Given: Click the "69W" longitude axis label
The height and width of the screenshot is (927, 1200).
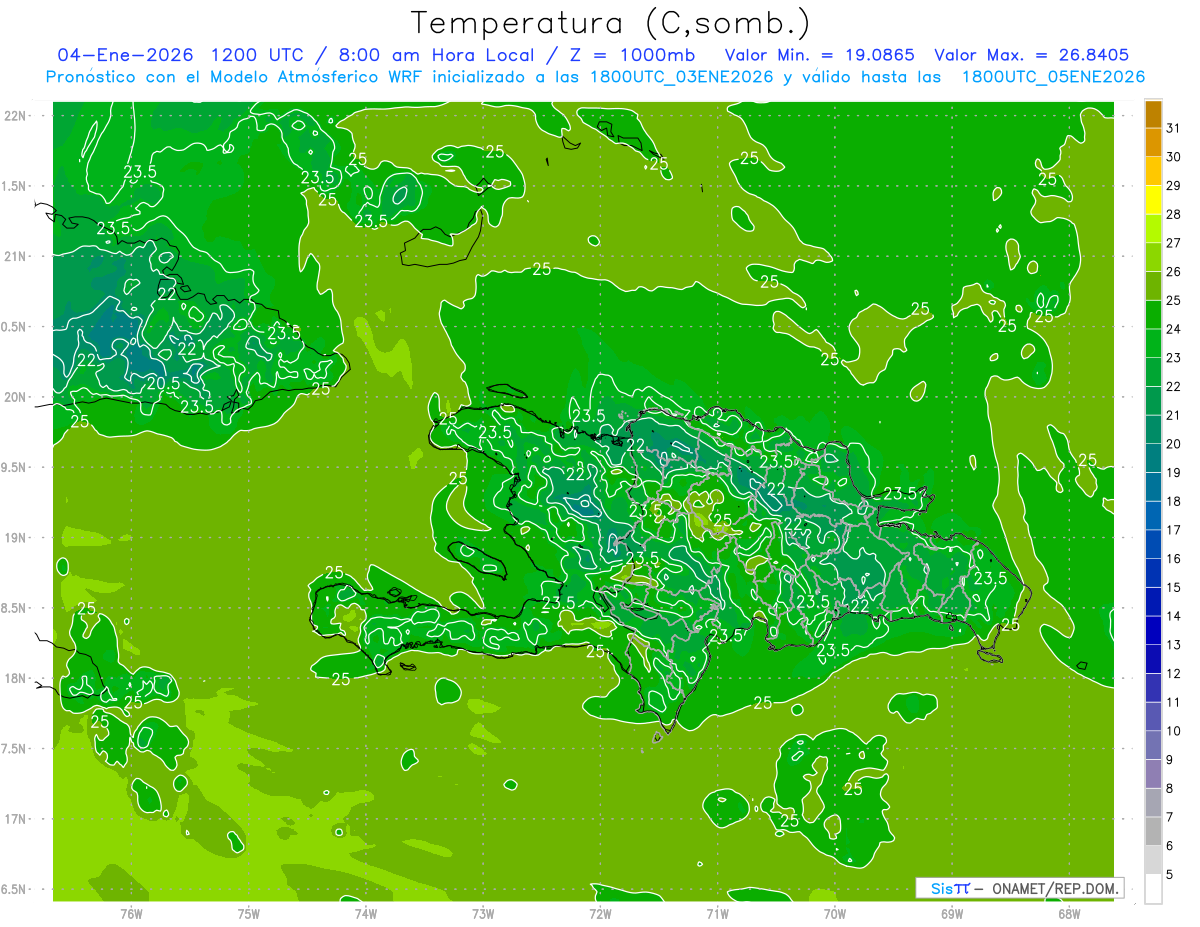Looking at the screenshot, I should (x=952, y=914).
